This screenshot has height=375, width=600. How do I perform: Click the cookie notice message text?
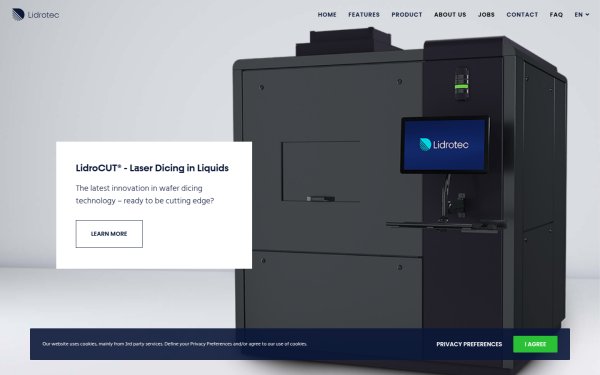174,344
